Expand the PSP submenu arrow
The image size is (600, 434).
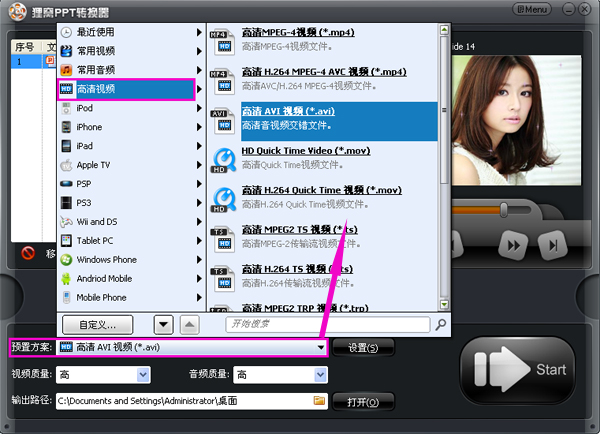199,184
